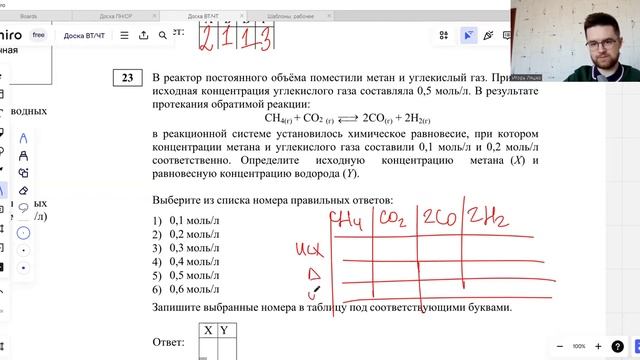Choose the bottom pen thickness preset
Screen dimensions: 640x360
[23, 268]
